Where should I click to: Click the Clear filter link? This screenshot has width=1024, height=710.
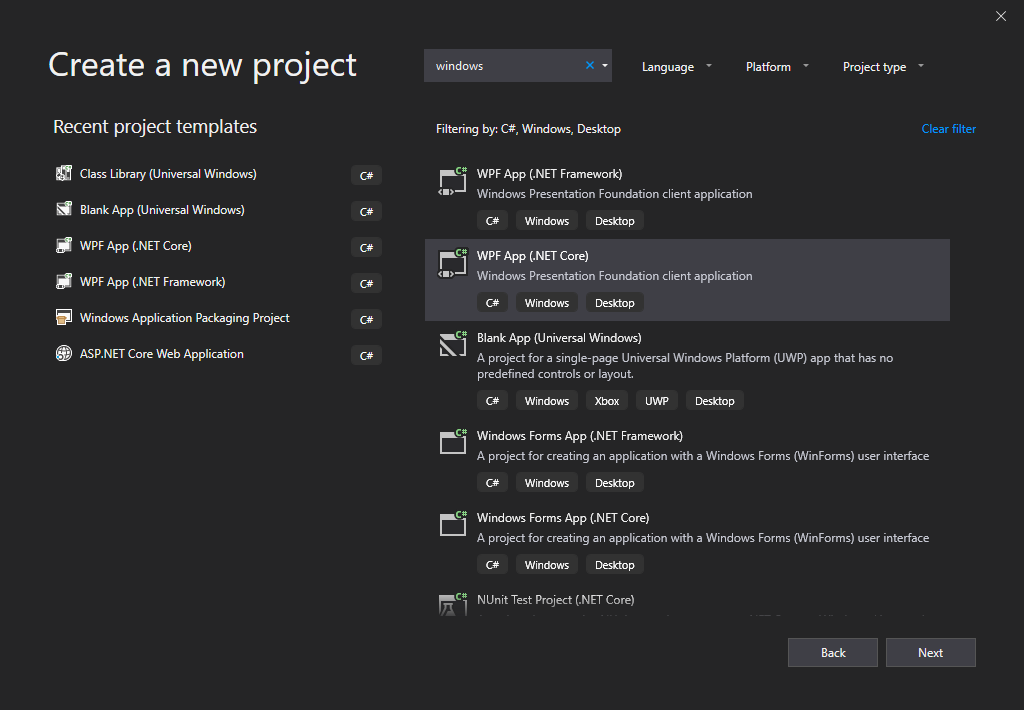tap(948, 129)
